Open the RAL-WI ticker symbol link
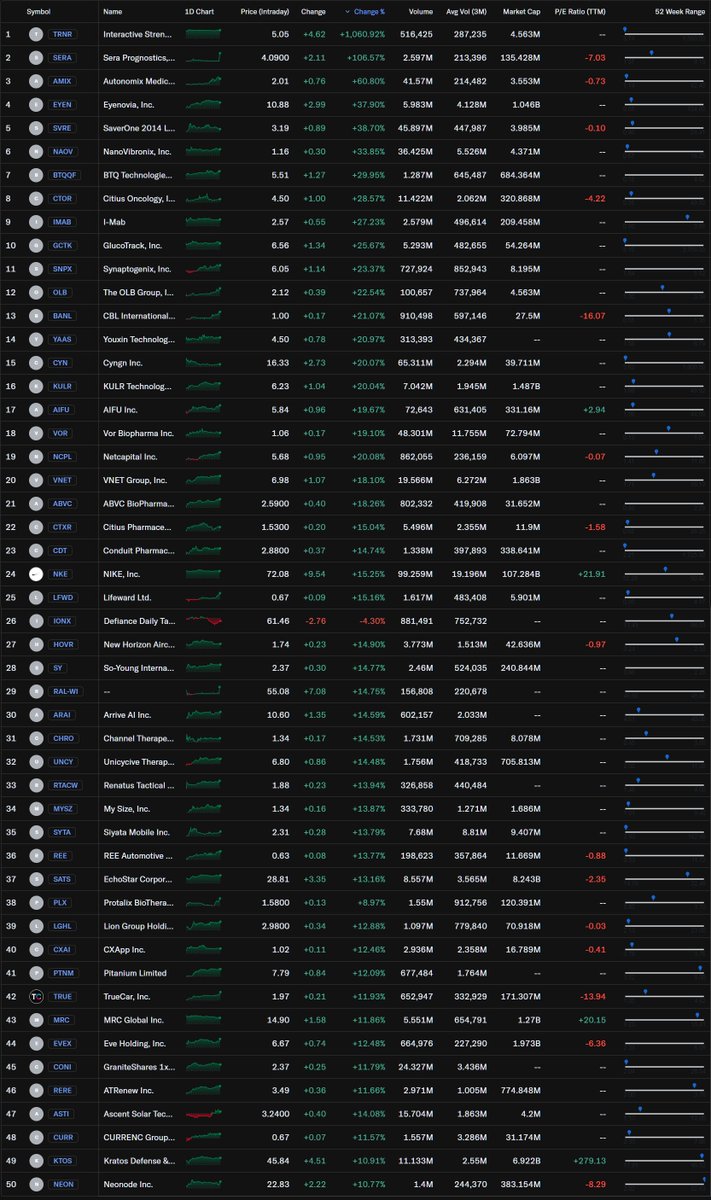The image size is (711, 1200). click(x=65, y=692)
